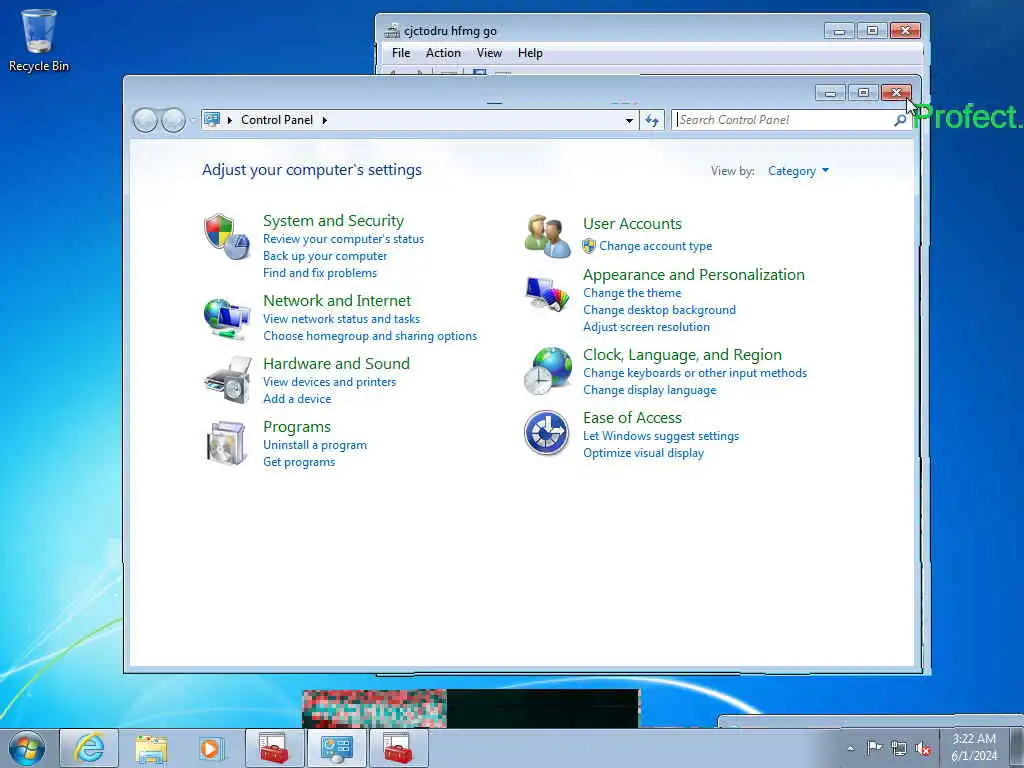The image size is (1024, 768).
Task: Open the System and Security category
Action: 333,221
